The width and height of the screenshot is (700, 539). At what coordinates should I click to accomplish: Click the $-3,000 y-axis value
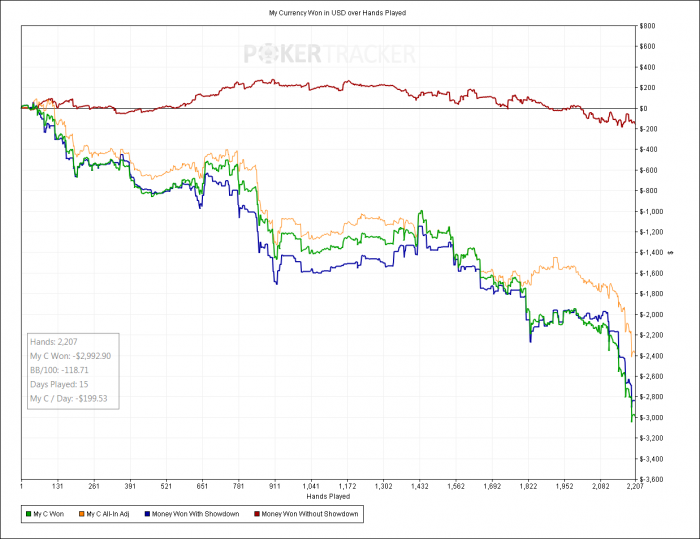(651, 418)
